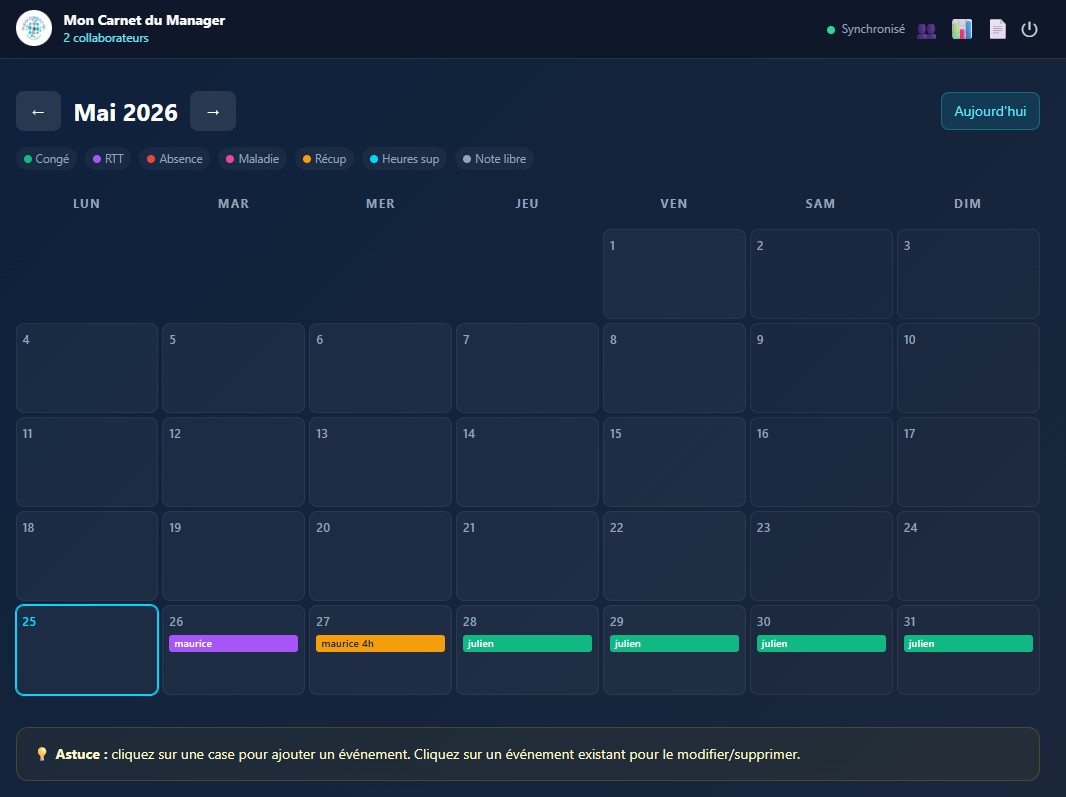This screenshot has width=1066, height=797.
Task: Click the Mai 2026 month title
Action: [126, 112]
